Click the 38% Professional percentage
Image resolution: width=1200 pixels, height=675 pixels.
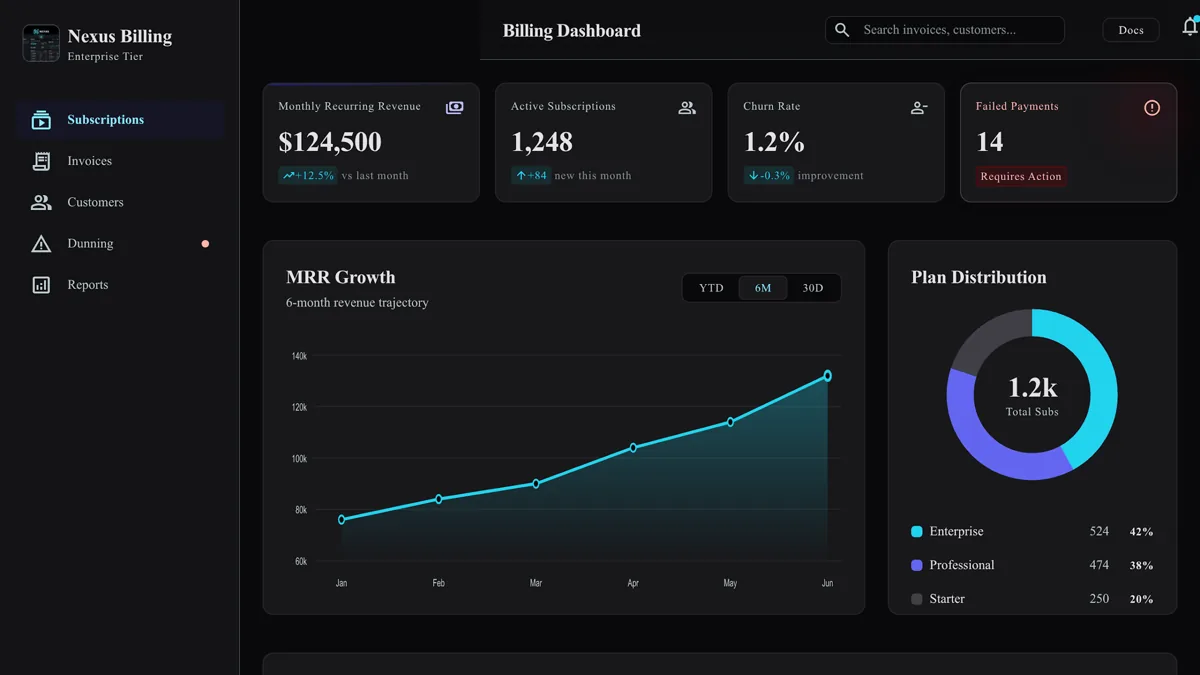point(1141,566)
